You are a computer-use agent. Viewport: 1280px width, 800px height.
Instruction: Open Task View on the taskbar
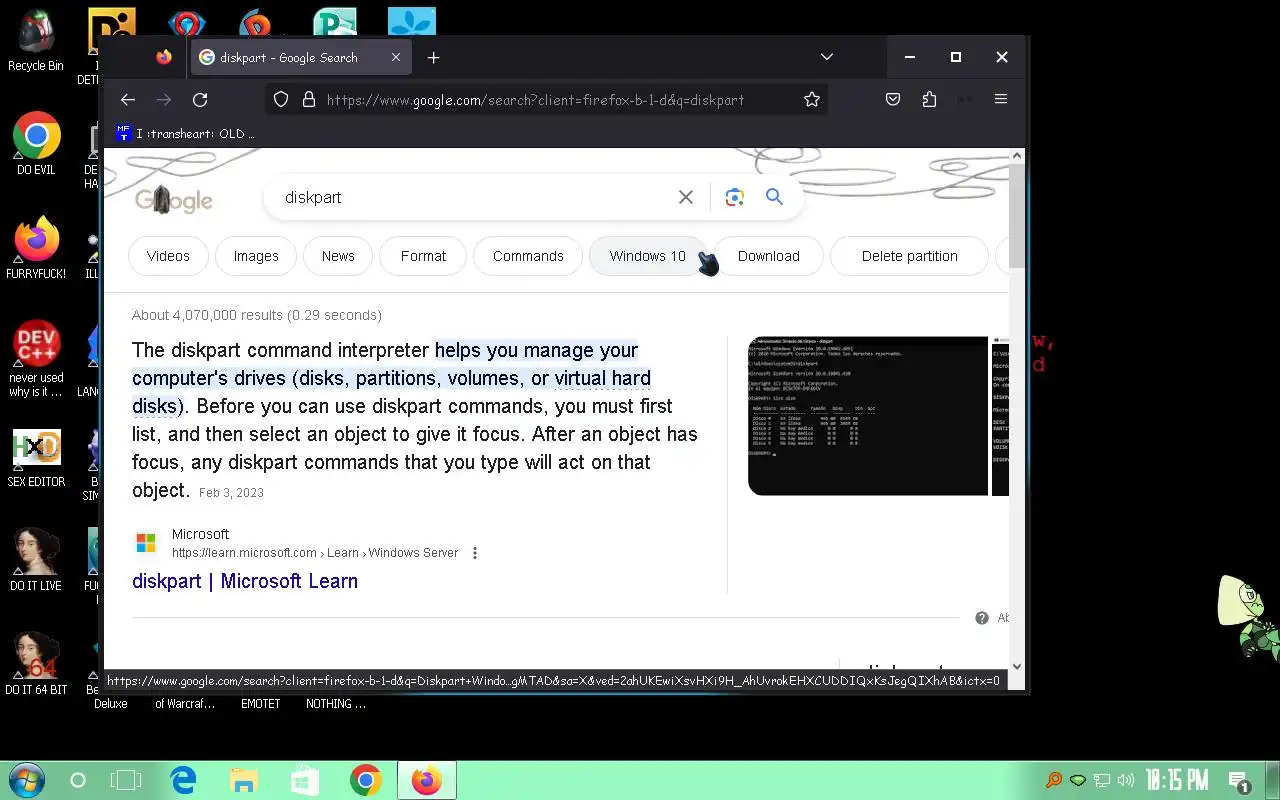coord(126,780)
